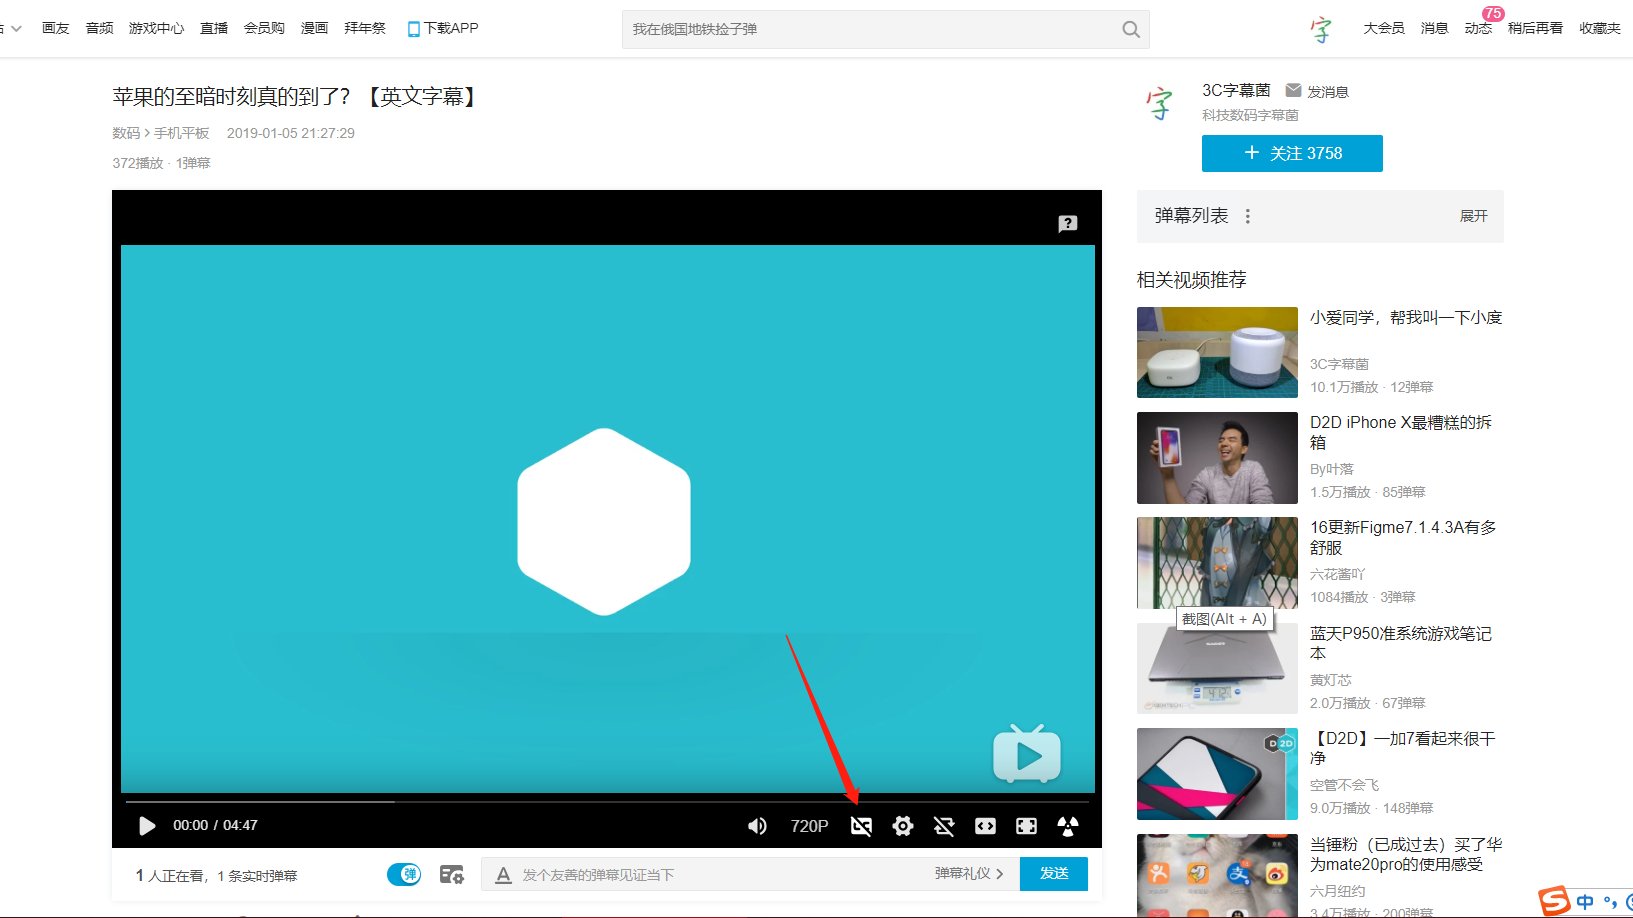Open danmaku font style icon
The image size is (1633, 918).
coord(503,875)
